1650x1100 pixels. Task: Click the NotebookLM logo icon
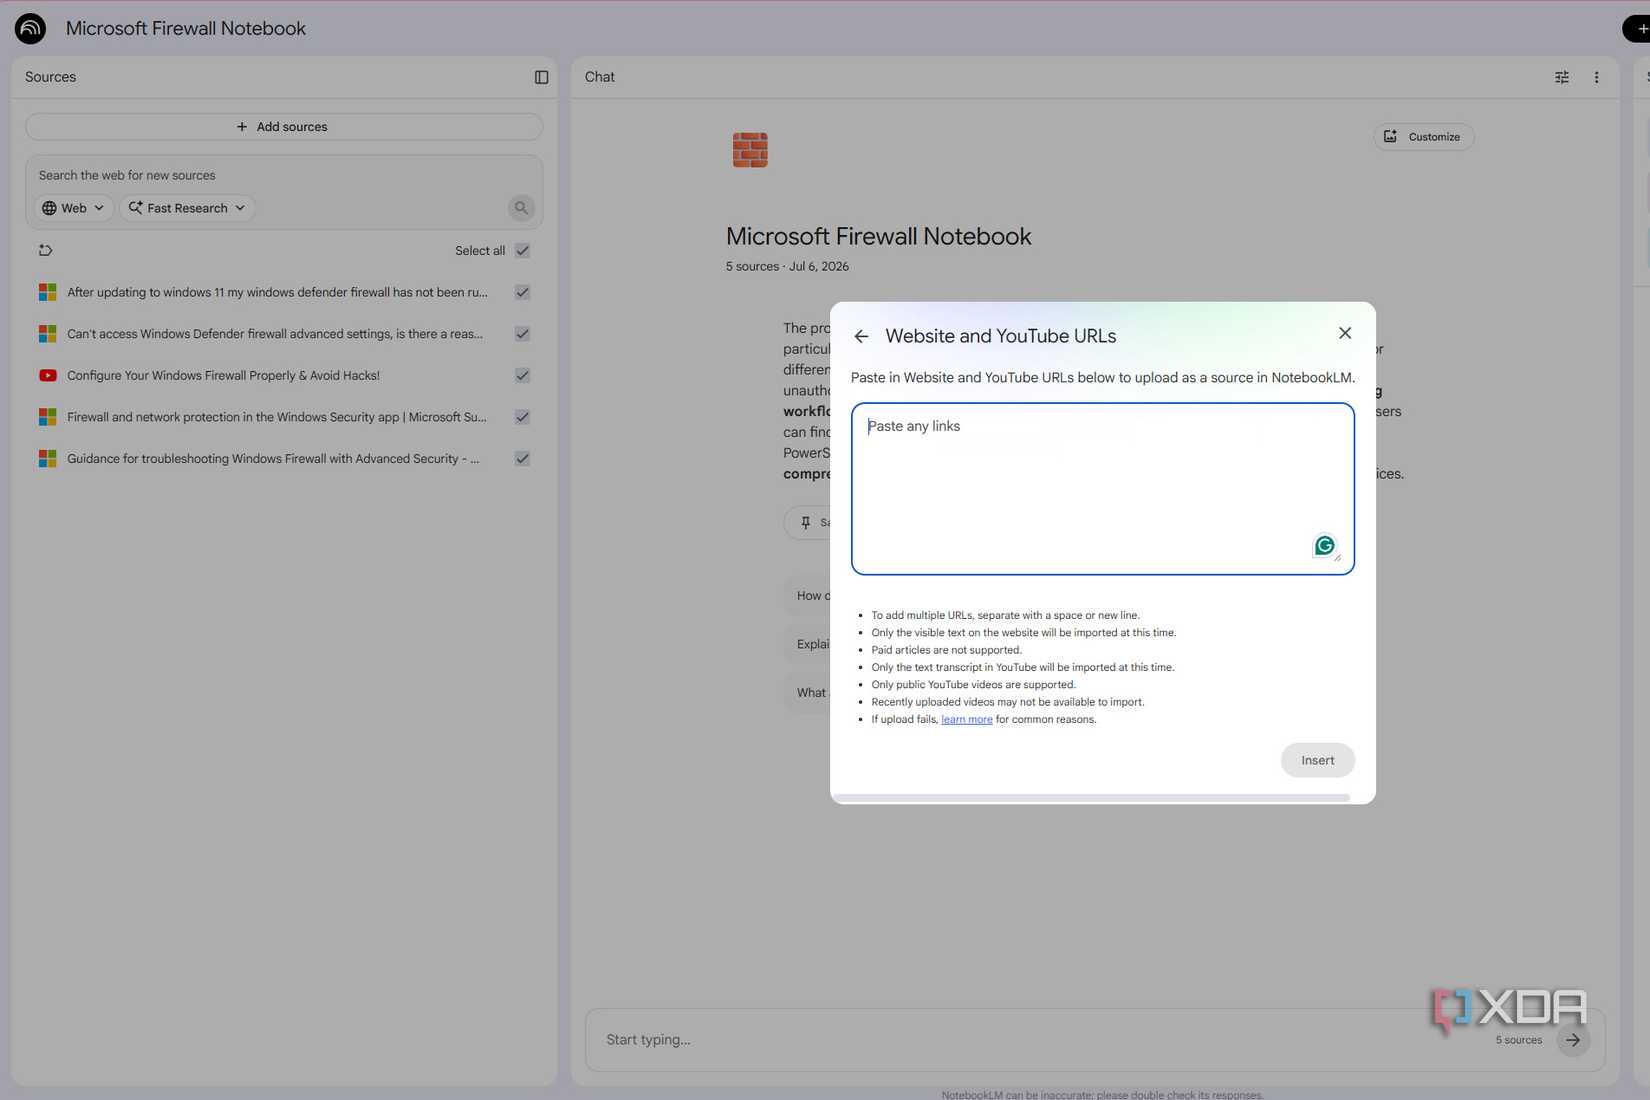pos(30,28)
